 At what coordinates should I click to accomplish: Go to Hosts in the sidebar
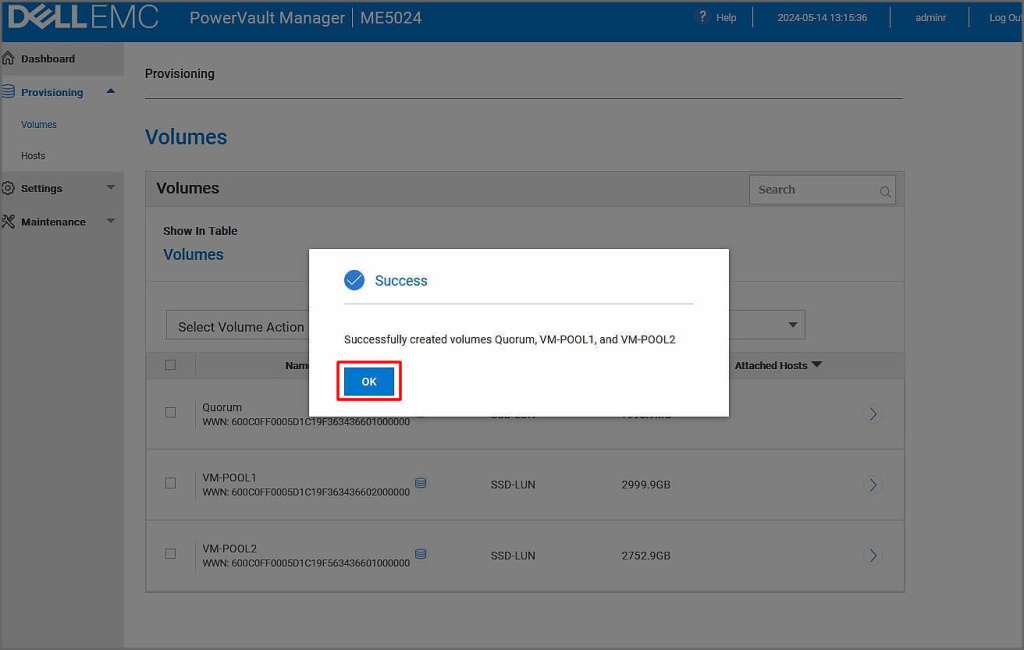pyautogui.click(x=33, y=156)
